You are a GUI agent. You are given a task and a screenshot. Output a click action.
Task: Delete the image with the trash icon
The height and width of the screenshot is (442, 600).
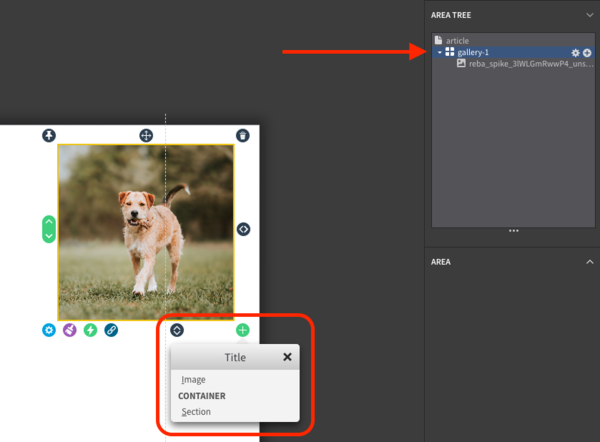243,135
